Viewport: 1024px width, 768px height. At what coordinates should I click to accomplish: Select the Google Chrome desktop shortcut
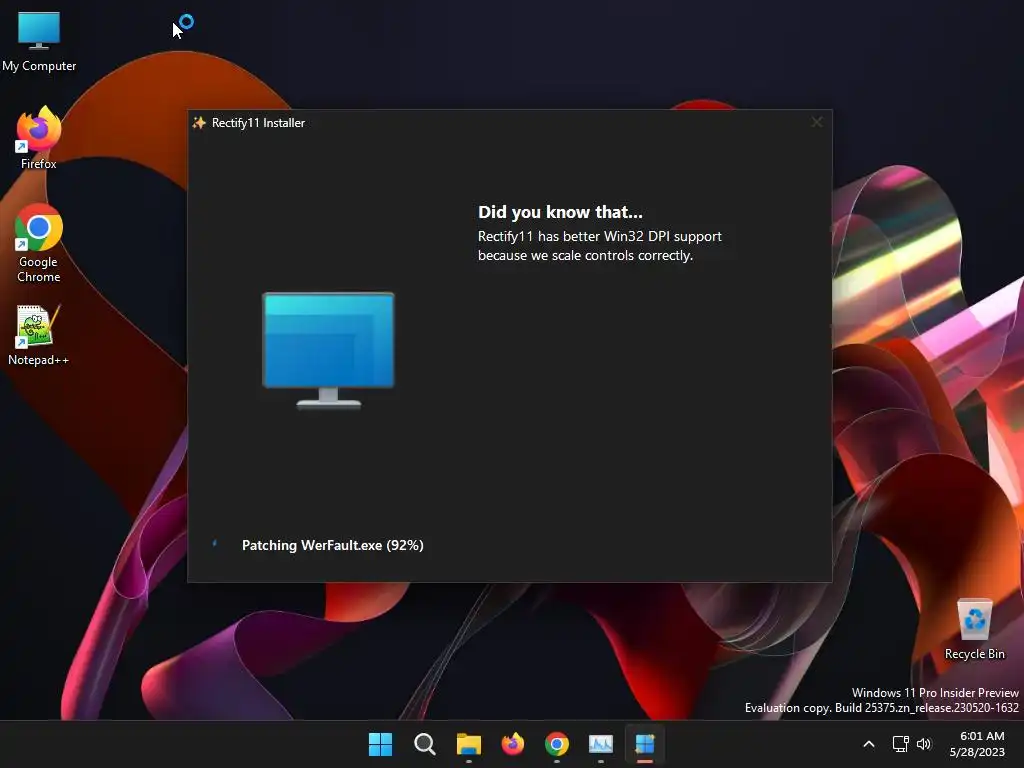tap(39, 243)
